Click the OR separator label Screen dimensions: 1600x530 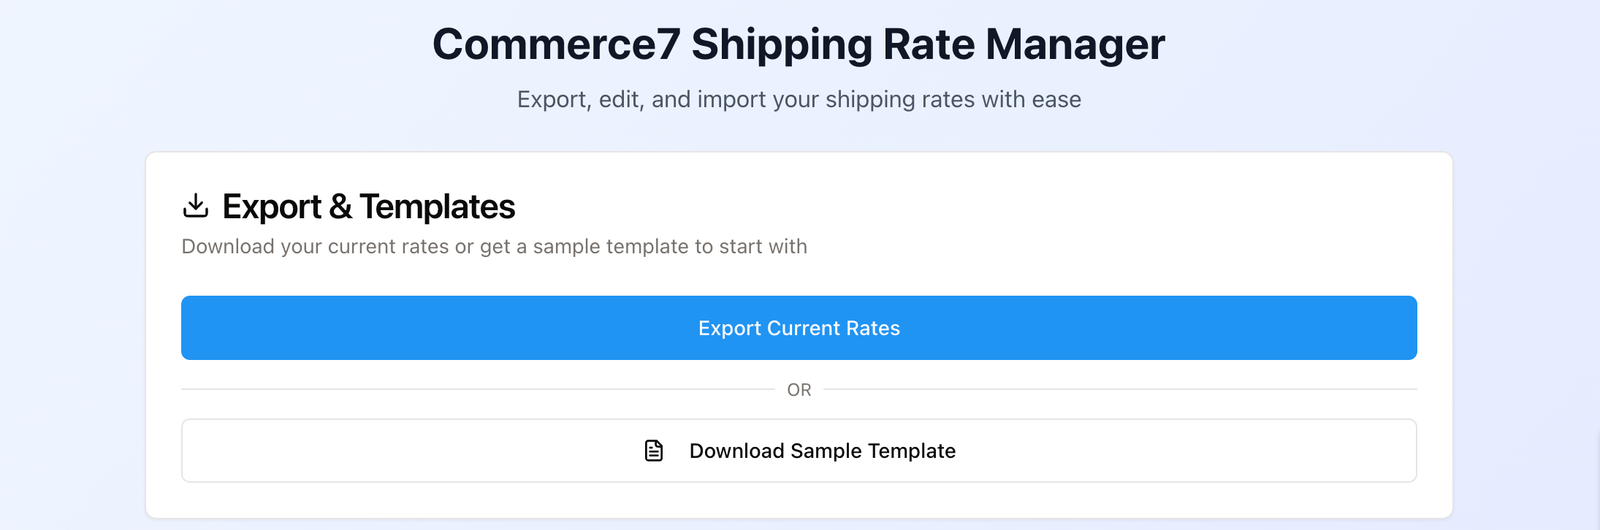[x=799, y=390]
